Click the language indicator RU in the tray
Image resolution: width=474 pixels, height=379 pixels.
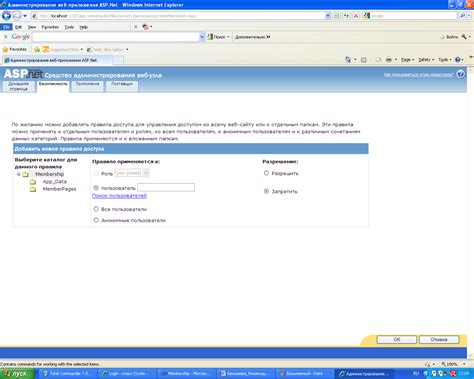tap(416, 373)
